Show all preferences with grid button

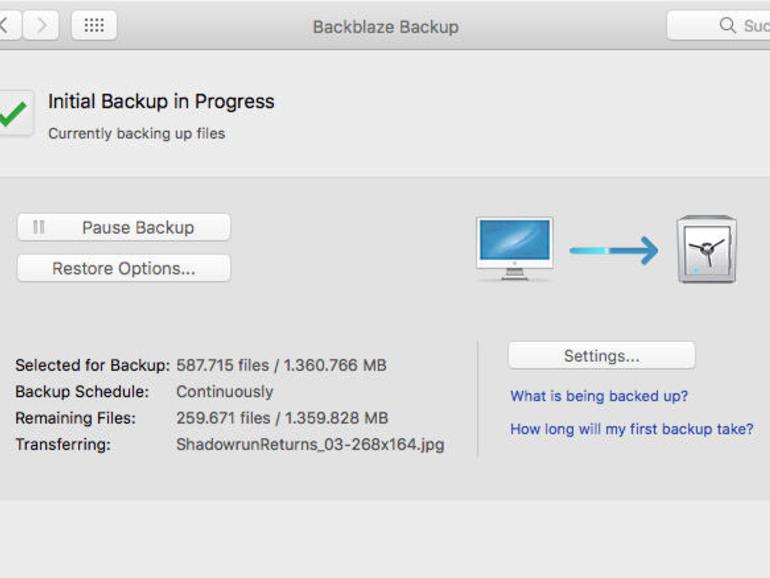[94, 25]
